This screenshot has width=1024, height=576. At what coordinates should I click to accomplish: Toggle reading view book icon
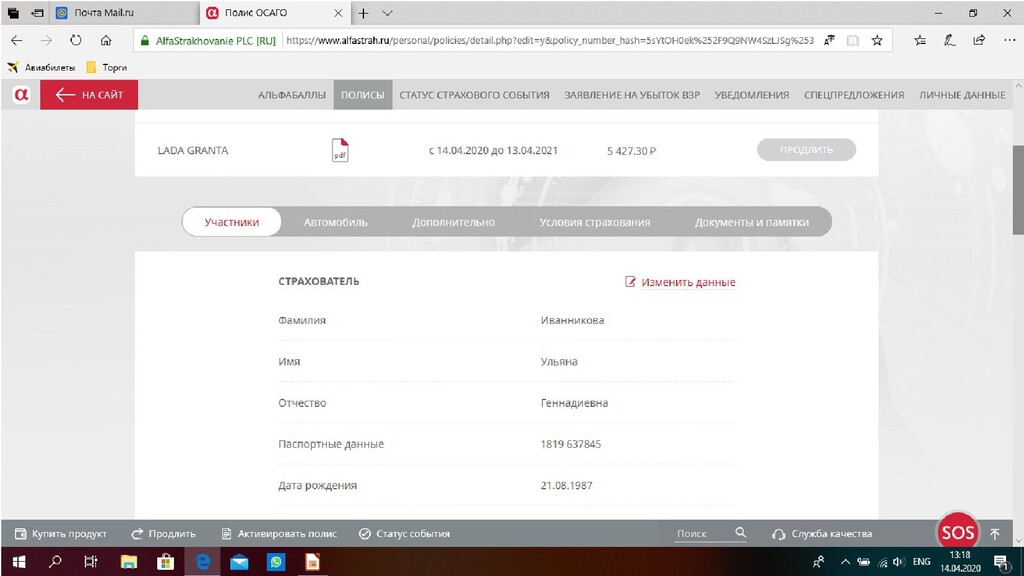point(852,40)
